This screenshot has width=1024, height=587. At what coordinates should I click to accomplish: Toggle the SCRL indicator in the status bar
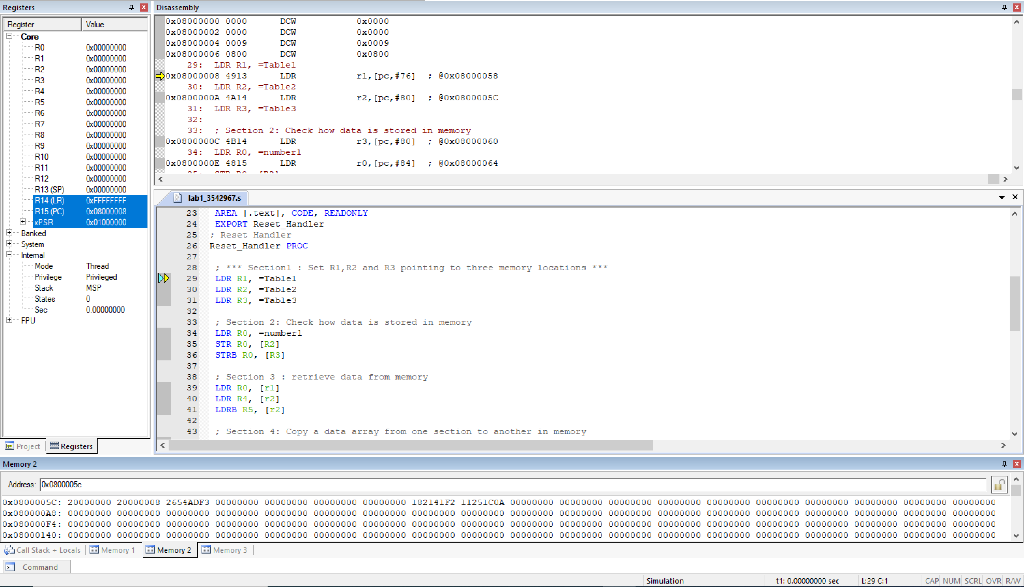(x=973, y=578)
